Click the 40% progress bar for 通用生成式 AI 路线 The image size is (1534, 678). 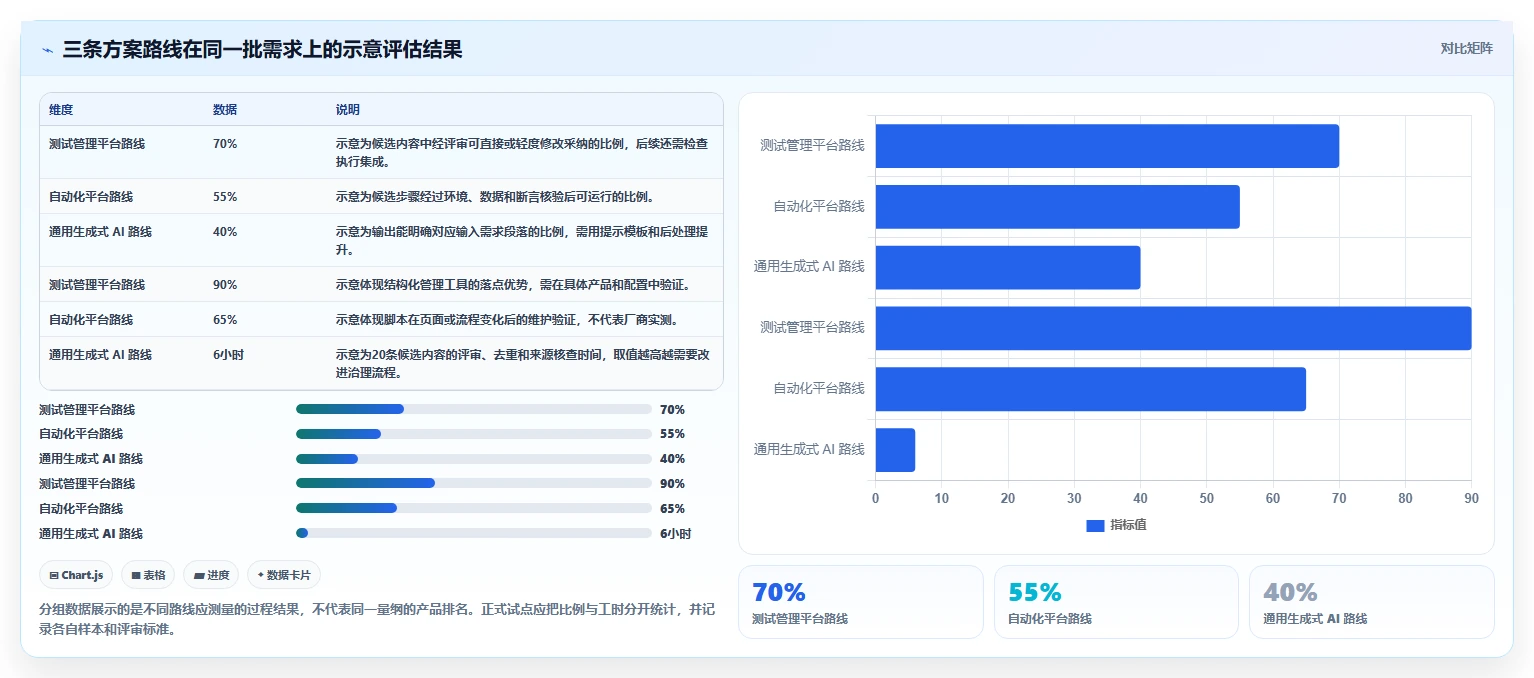[474, 459]
